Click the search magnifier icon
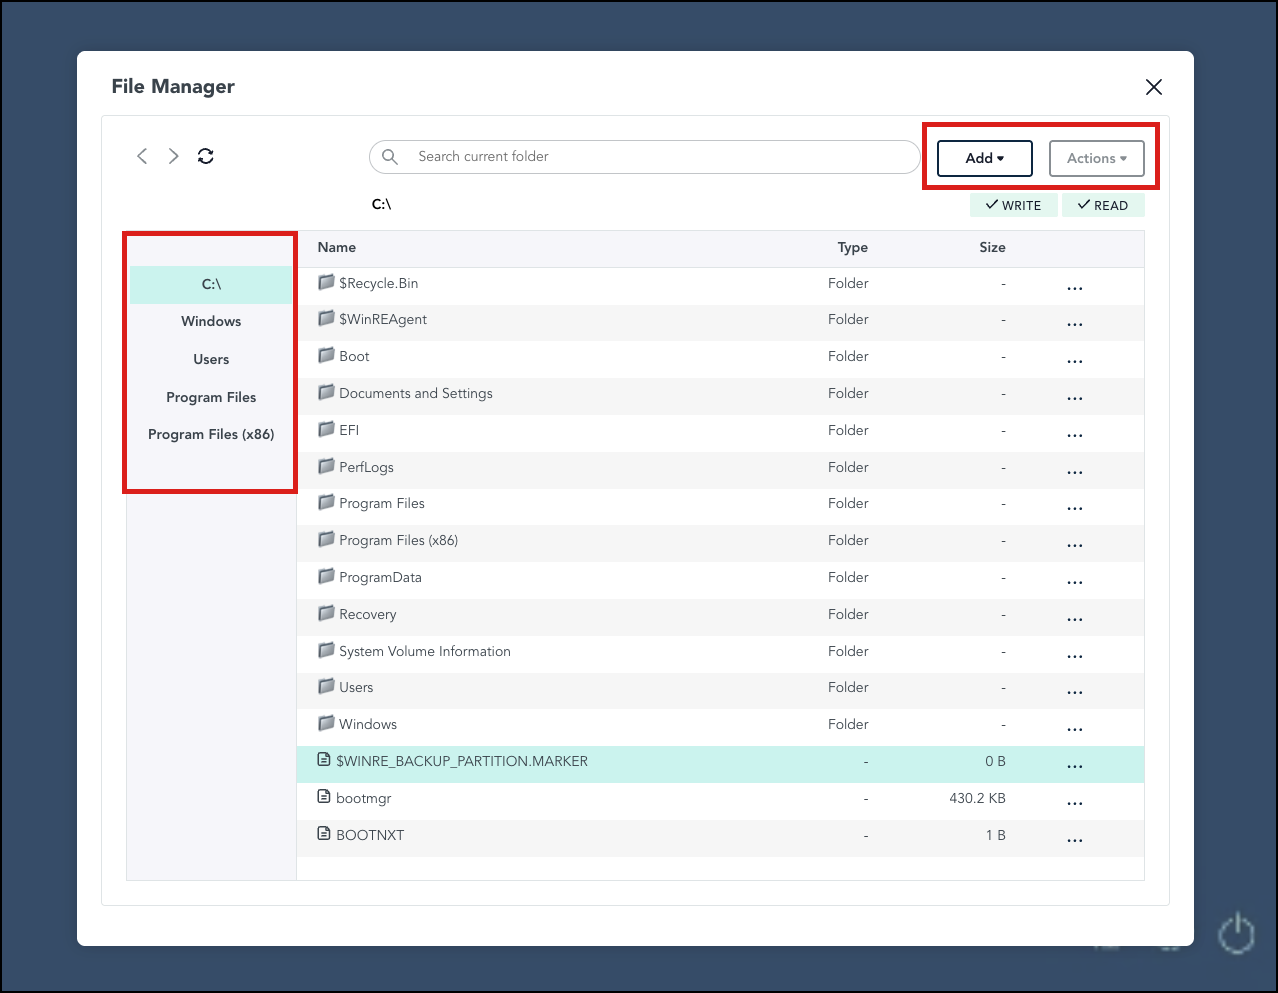The height and width of the screenshot is (993, 1278). (389, 157)
